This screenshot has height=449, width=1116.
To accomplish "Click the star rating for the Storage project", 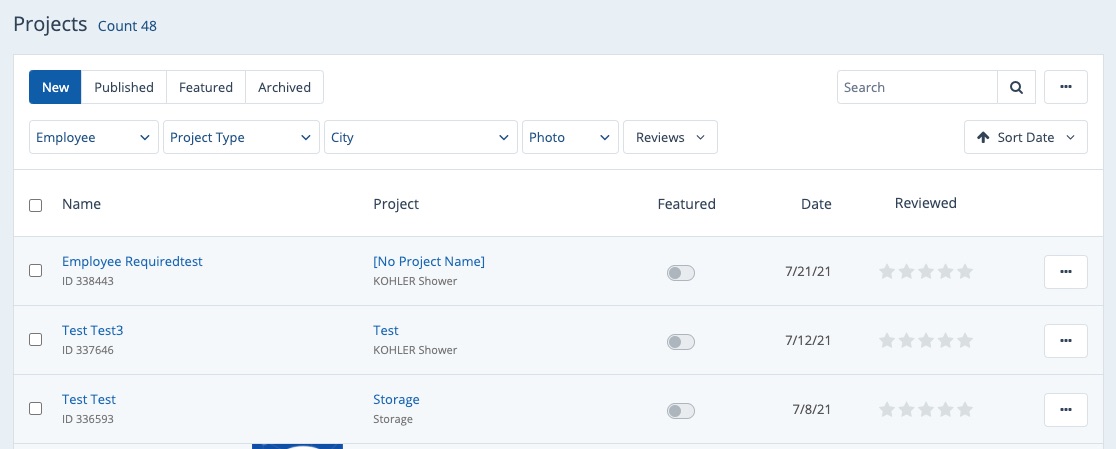I will point(925,410).
